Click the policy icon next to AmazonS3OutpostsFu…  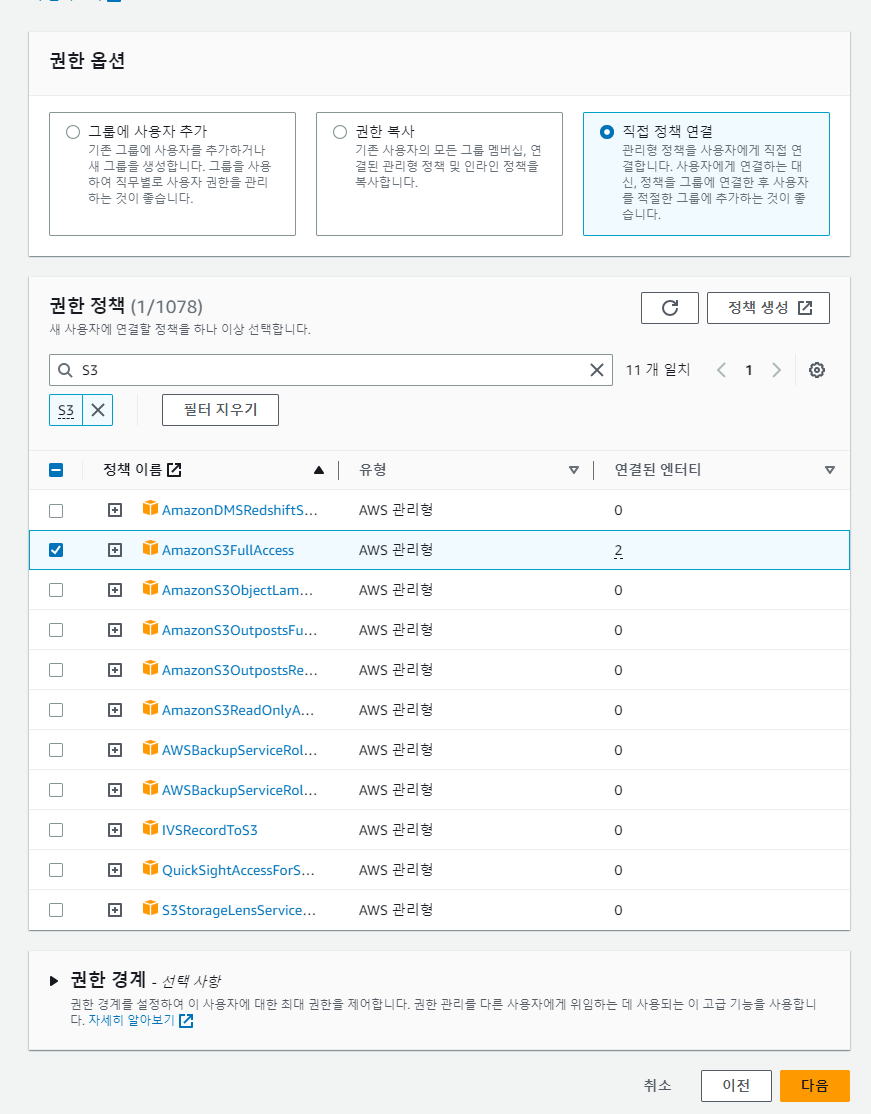point(150,628)
